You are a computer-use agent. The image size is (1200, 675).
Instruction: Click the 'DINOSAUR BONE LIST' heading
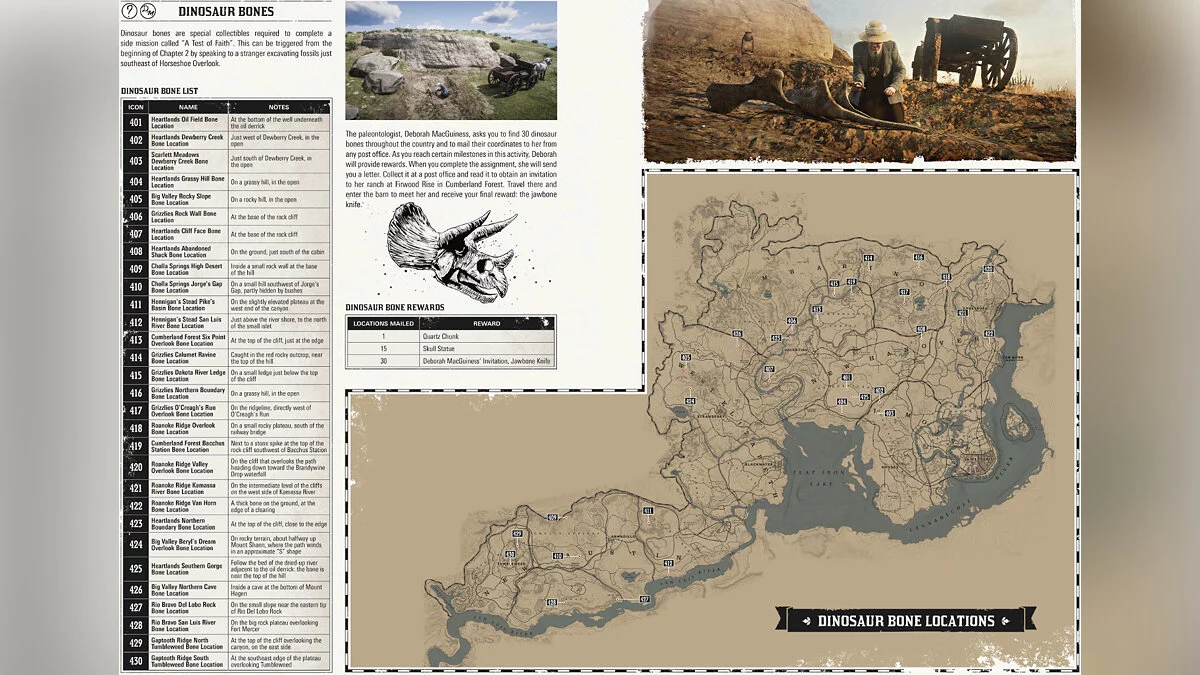(160, 91)
